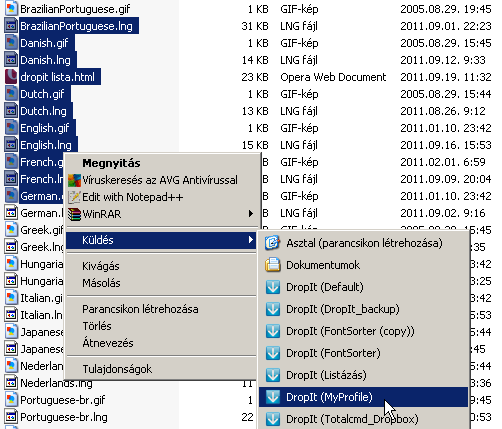This screenshot has height=429, width=502.
Task: Click the DropIt (FontSorter (copy)) arrow icon
Action: click(273, 331)
